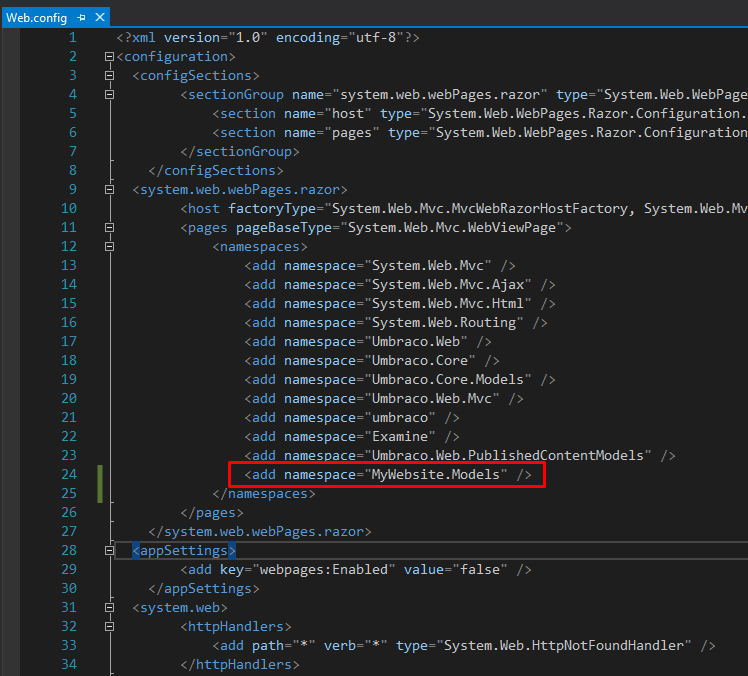The width and height of the screenshot is (748, 676).
Task: Click the encoding "utf-8" value
Action: click(x=375, y=37)
